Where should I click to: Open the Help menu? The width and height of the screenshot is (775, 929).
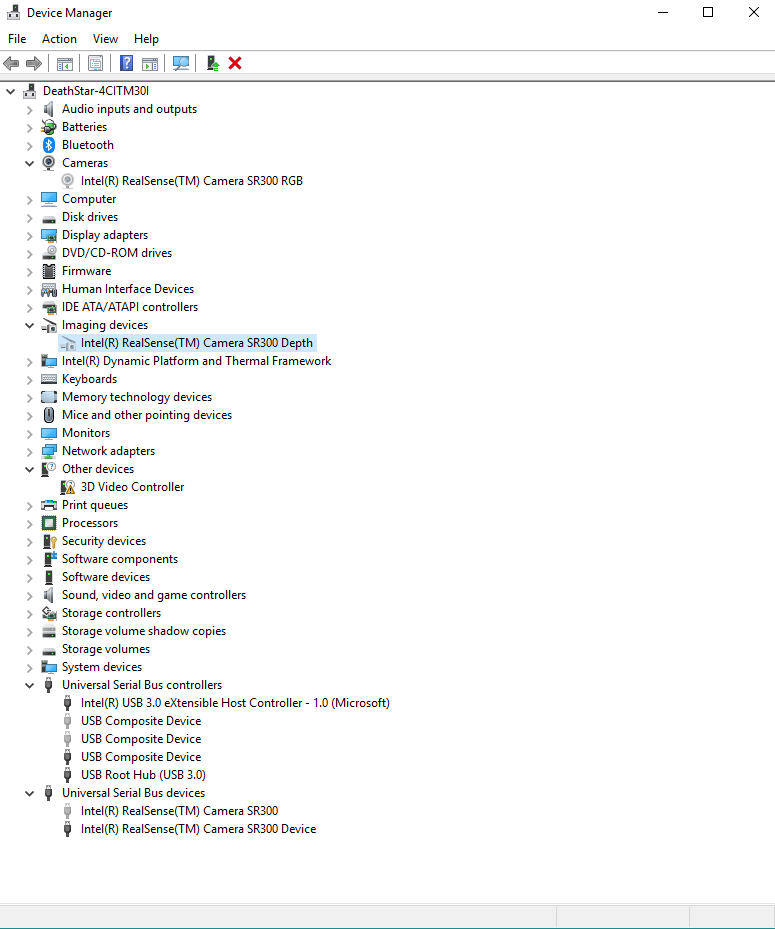(146, 39)
